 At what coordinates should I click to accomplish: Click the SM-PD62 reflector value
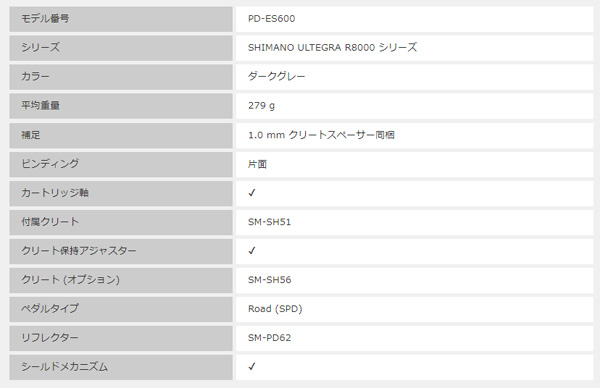(x=269, y=338)
